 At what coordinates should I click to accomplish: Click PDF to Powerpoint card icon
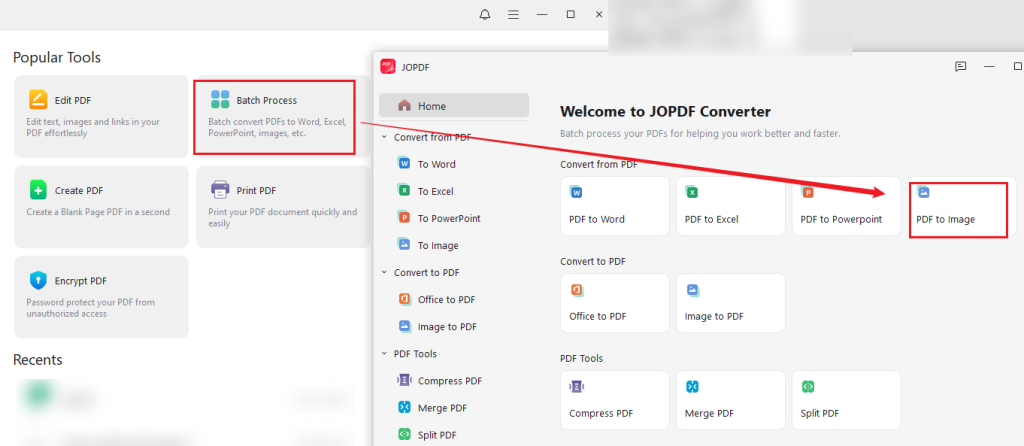807,193
